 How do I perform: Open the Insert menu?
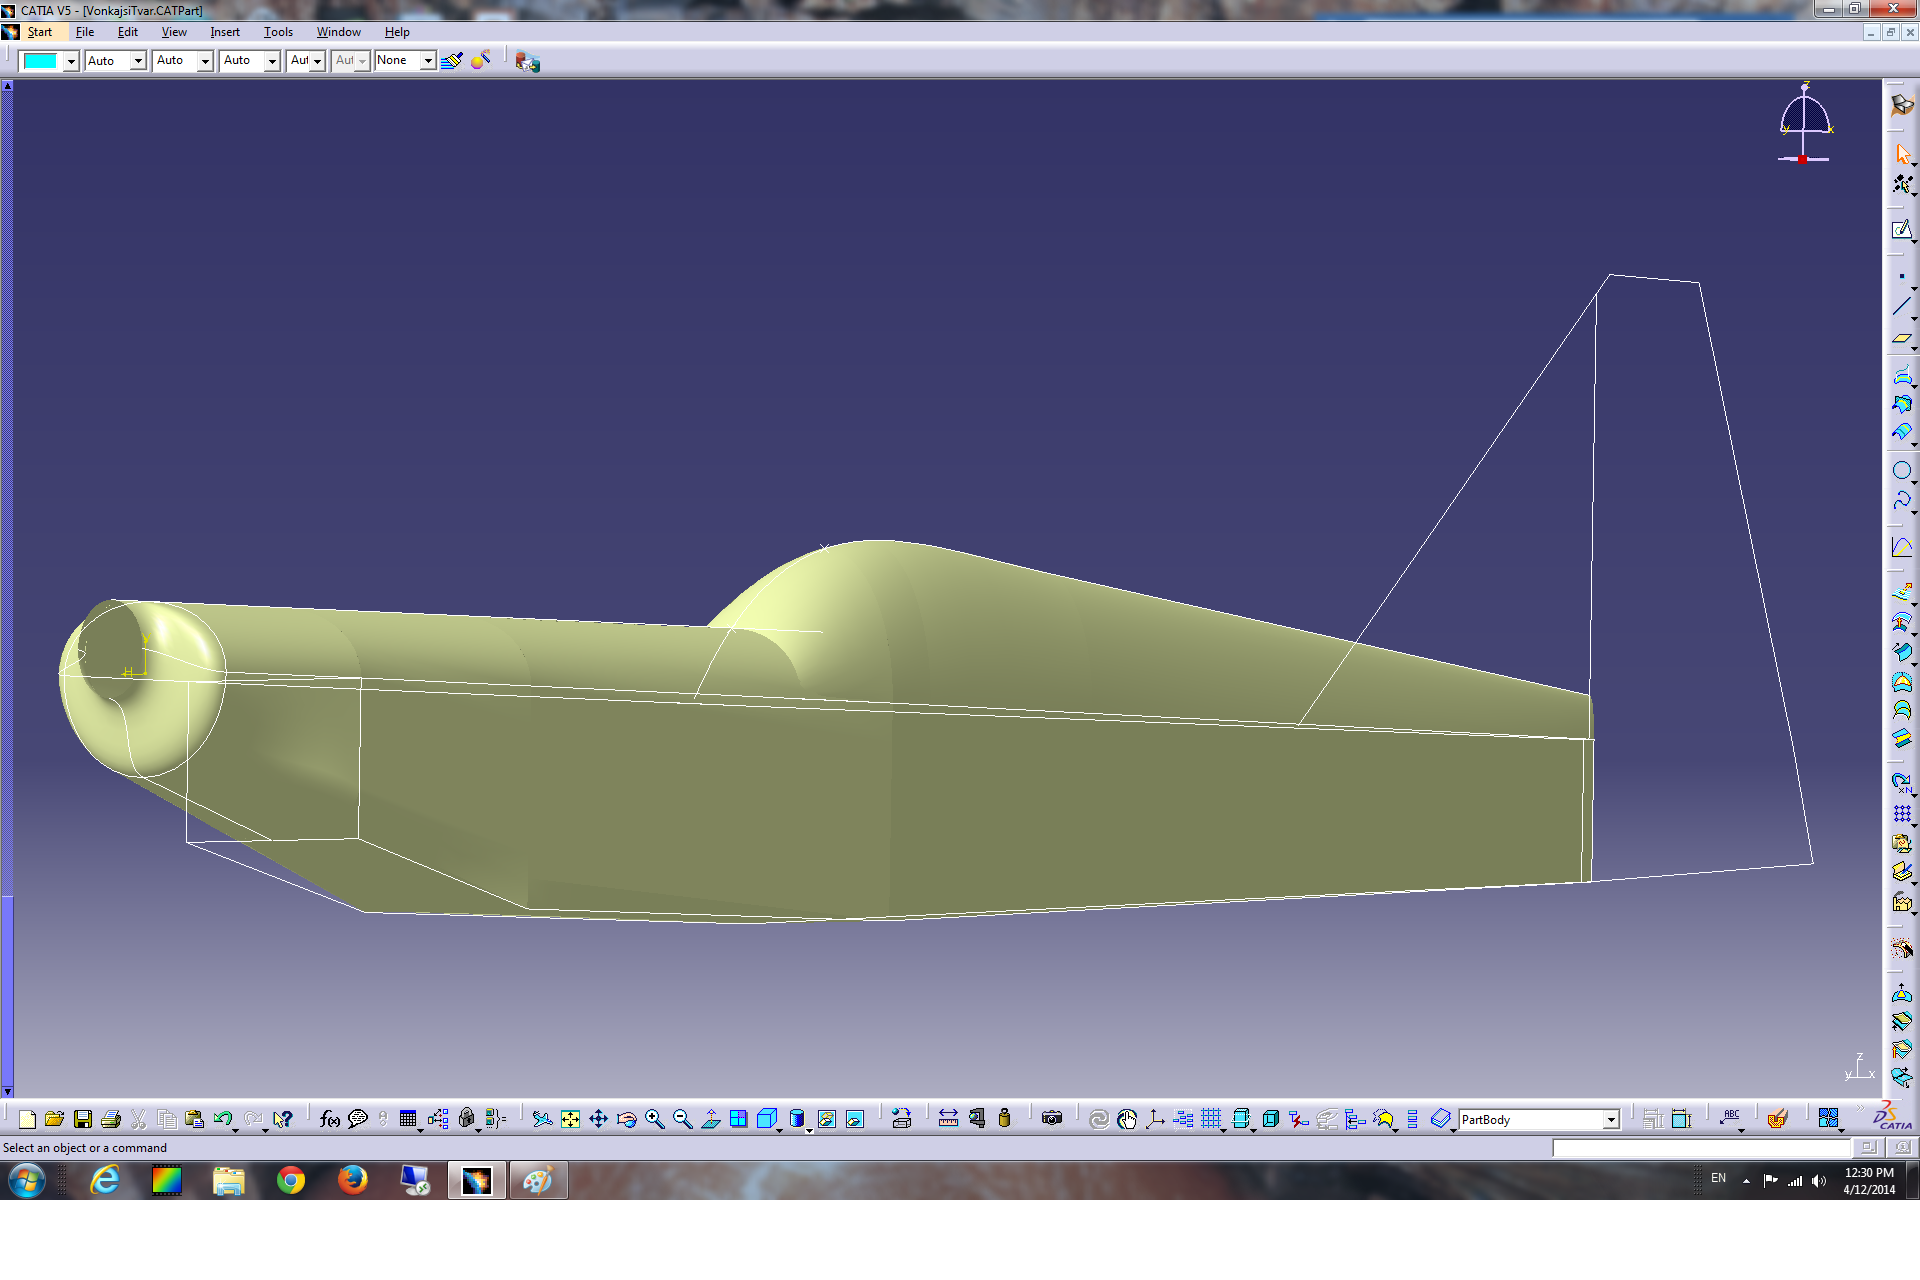(225, 32)
